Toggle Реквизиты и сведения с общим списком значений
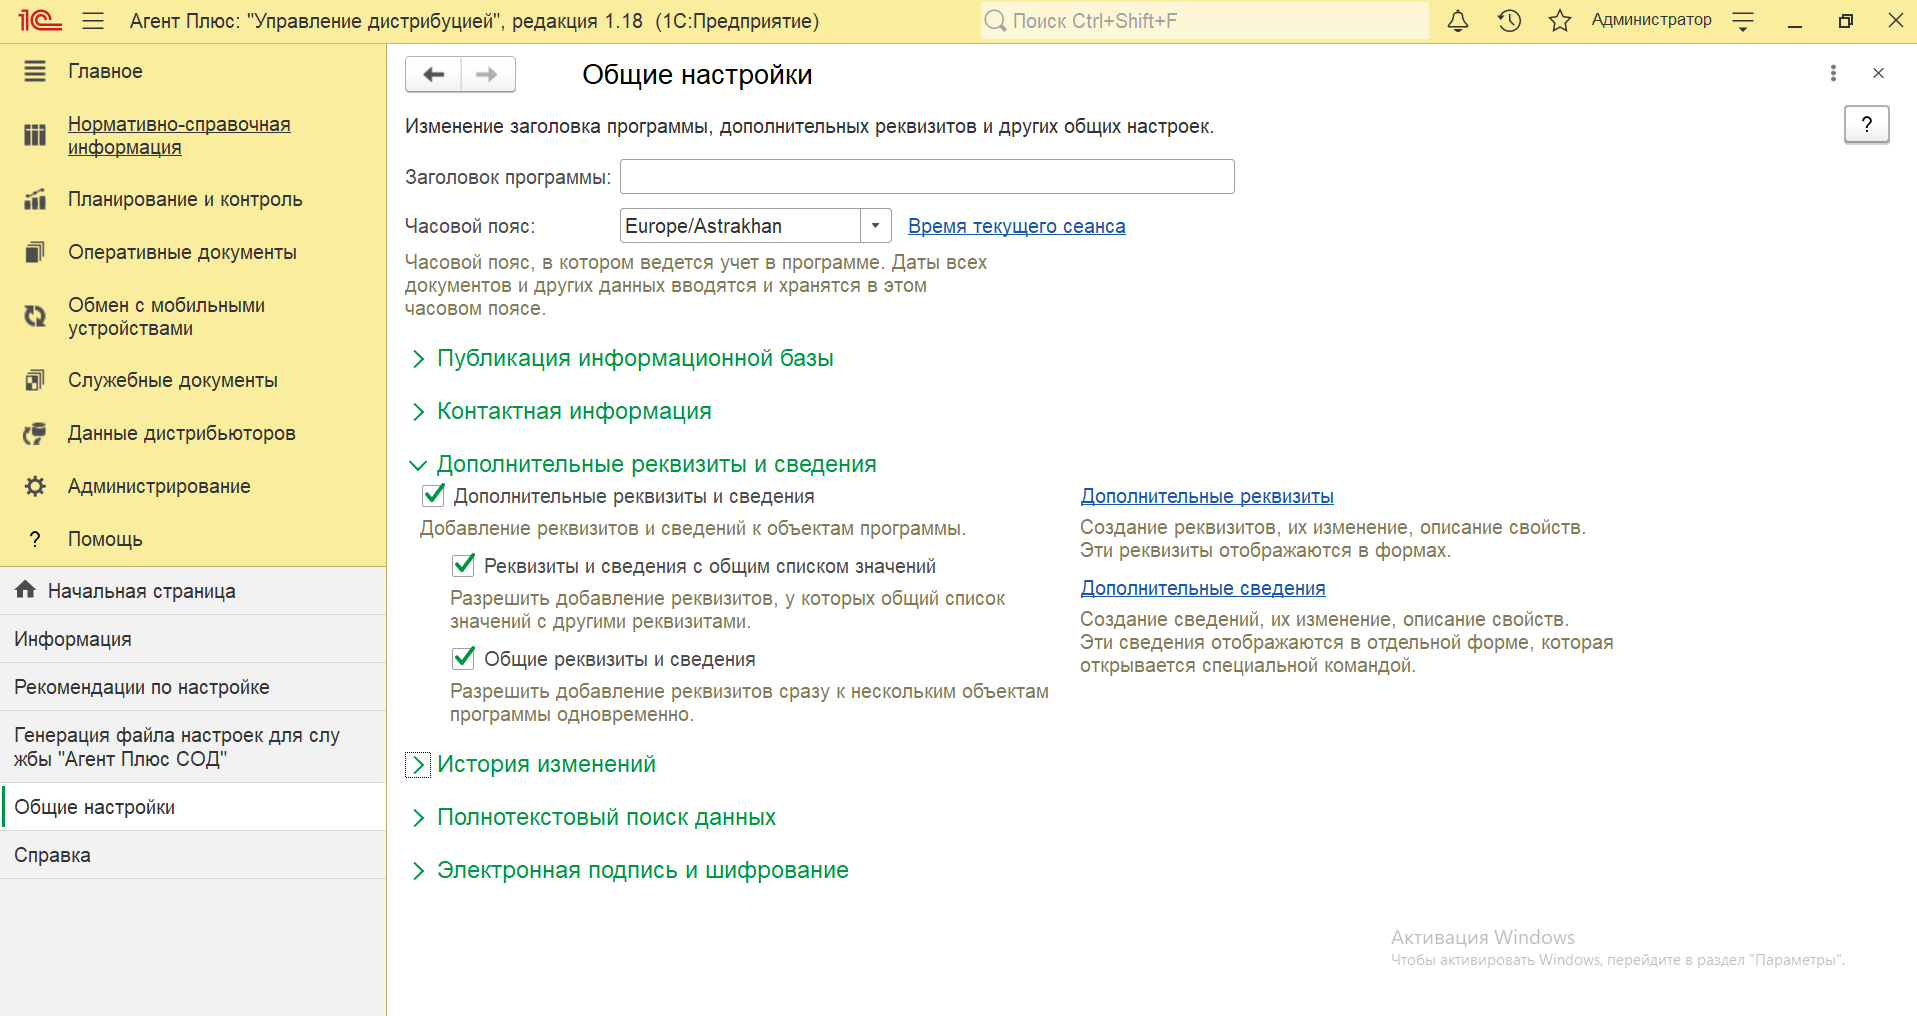1917x1016 pixels. pos(464,565)
